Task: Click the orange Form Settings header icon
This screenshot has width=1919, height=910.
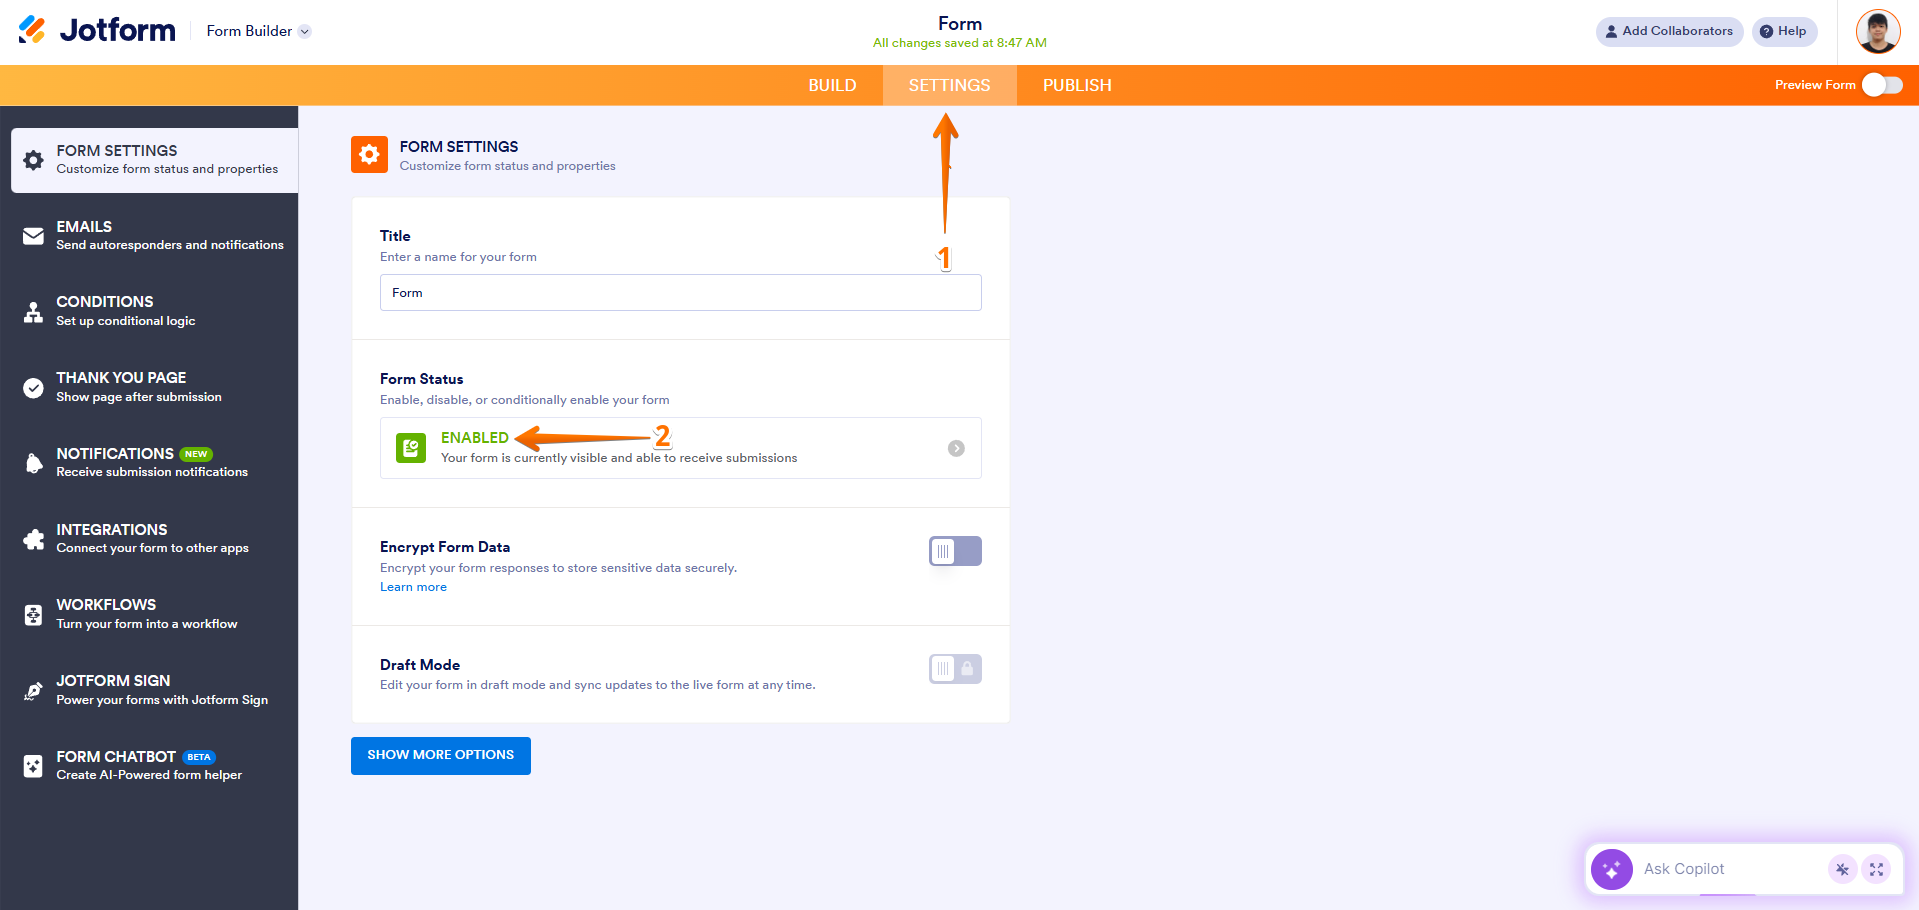Action: pos(369,155)
